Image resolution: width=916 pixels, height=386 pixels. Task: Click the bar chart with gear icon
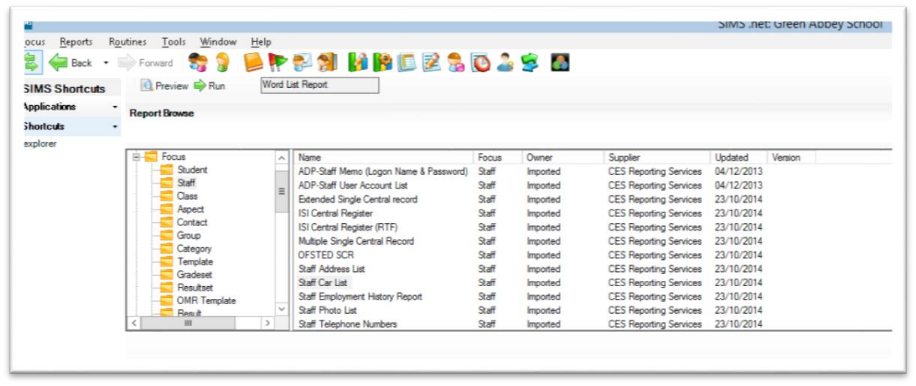pos(383,62)
